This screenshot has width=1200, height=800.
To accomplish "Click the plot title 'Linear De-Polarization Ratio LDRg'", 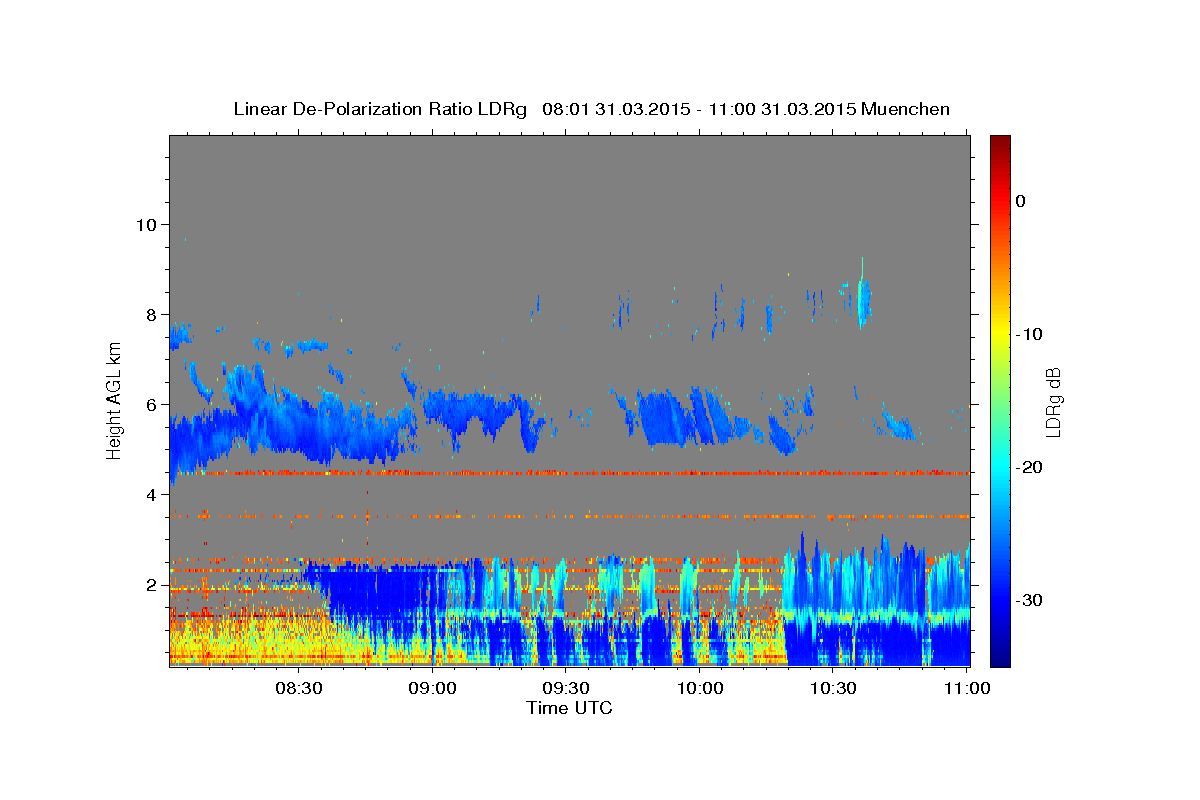I will pyautogui.click(x=379, y=109).
